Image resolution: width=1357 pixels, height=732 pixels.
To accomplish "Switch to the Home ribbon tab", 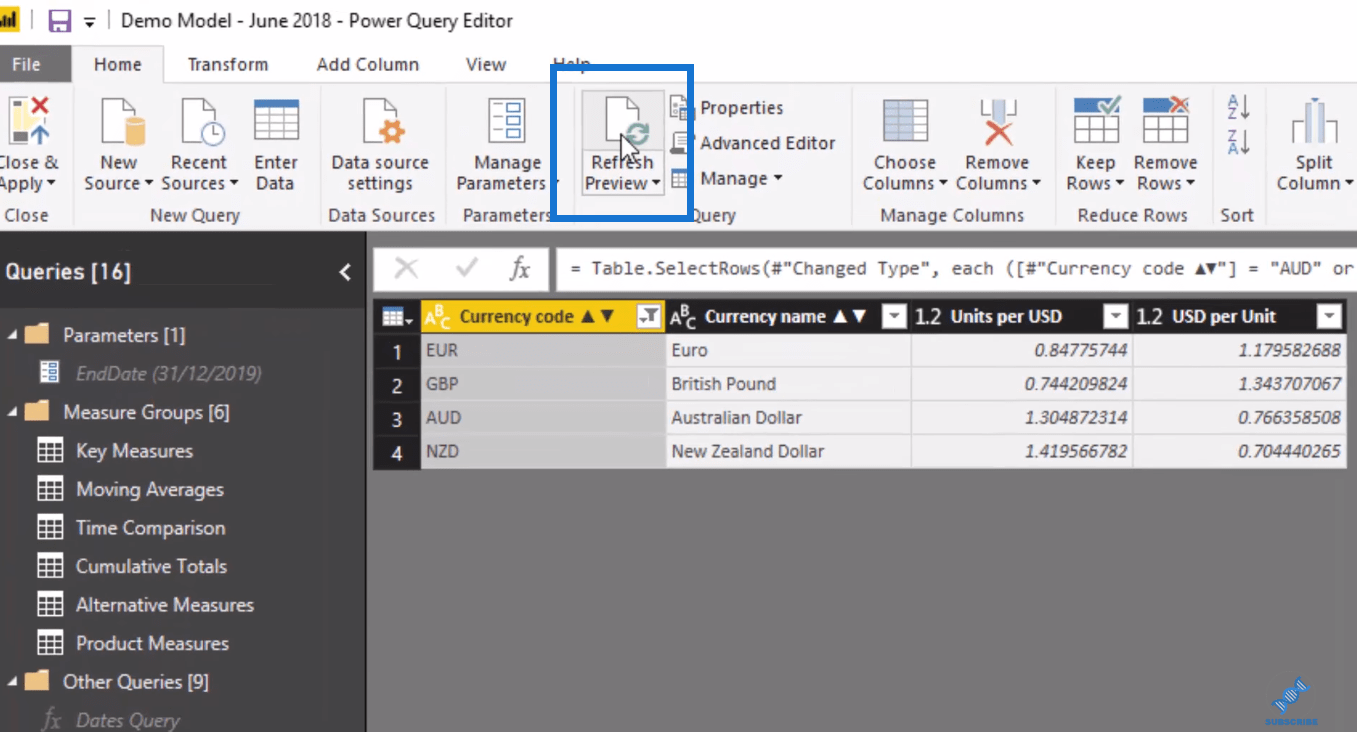I will pyautogui.click(x=118, y=64).
